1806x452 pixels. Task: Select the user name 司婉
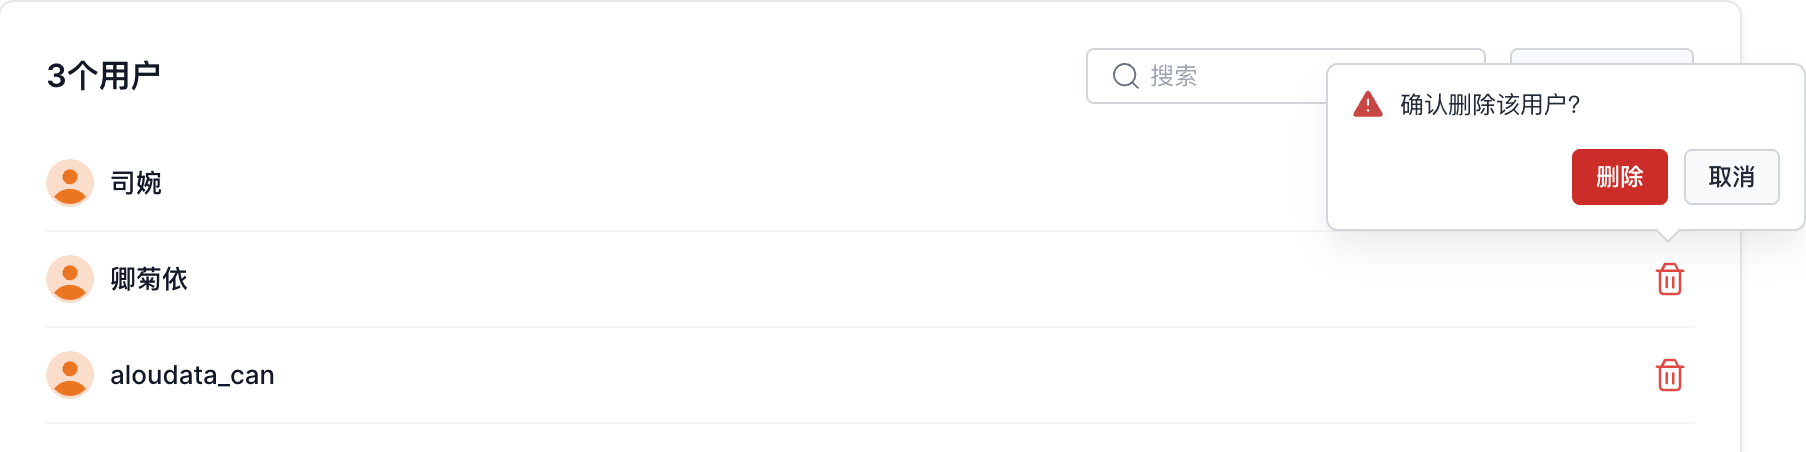pyautogui.click(x=136, y=183)
